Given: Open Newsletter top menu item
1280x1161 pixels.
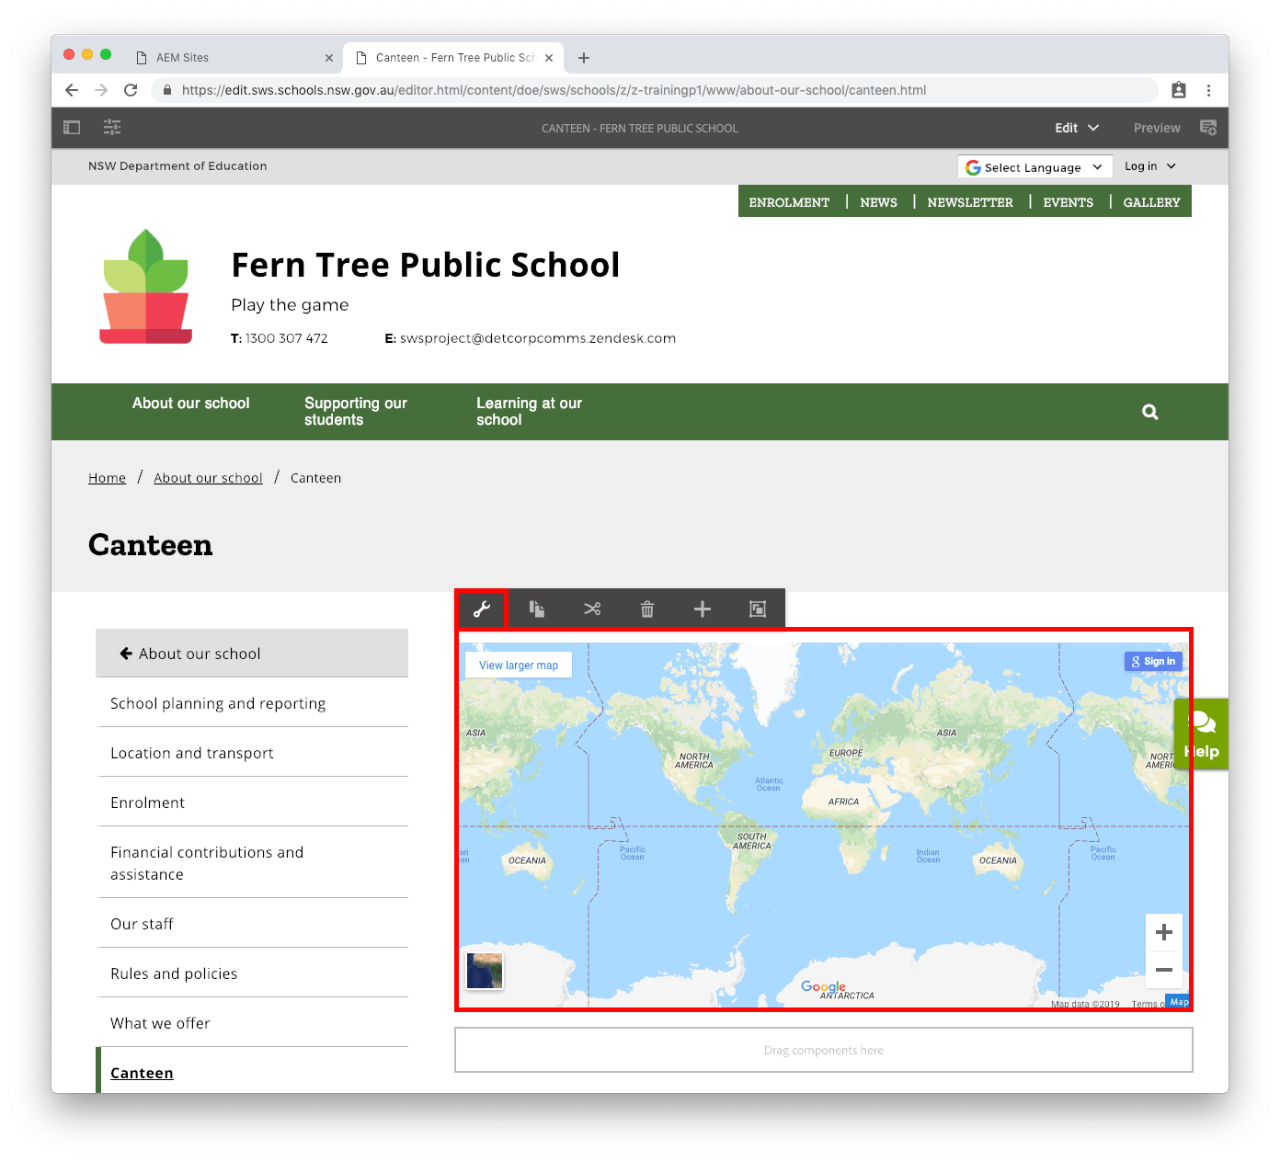Looking at the screenshot, I should [x=970, y=202].
